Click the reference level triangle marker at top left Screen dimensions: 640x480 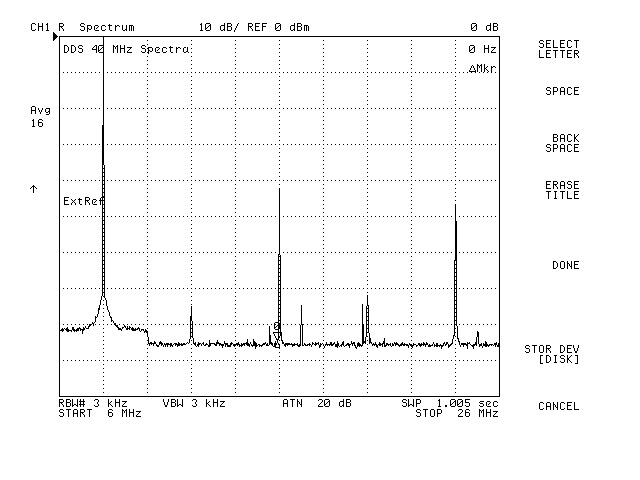pos(55,38)
